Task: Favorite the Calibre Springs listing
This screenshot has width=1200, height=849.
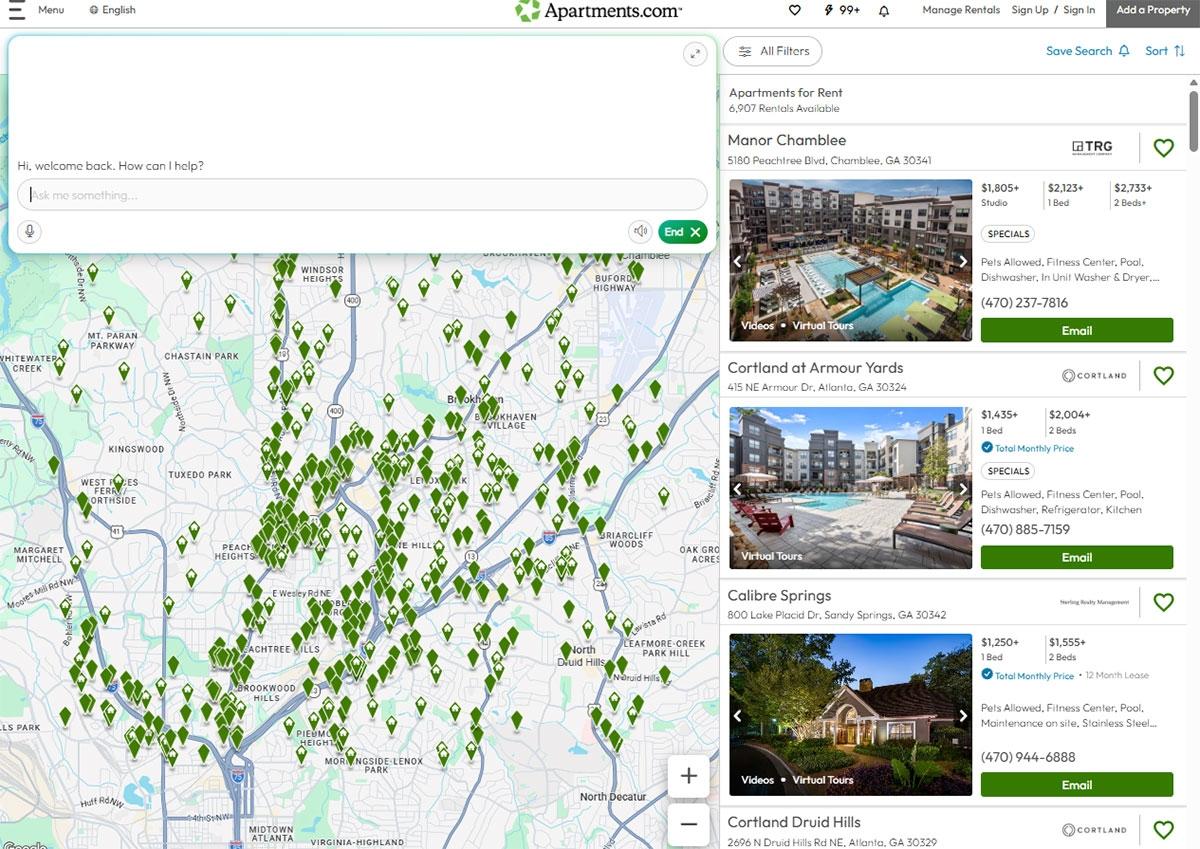Action: (x=1163, y=602)
